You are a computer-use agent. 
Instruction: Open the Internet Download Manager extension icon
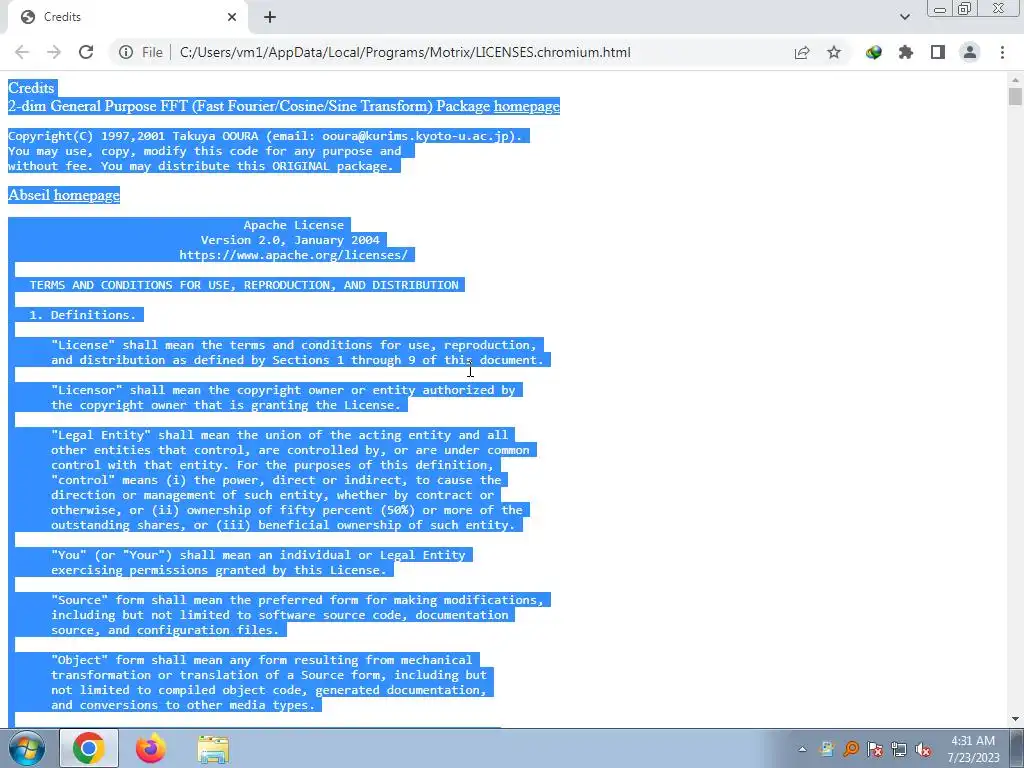874,52
